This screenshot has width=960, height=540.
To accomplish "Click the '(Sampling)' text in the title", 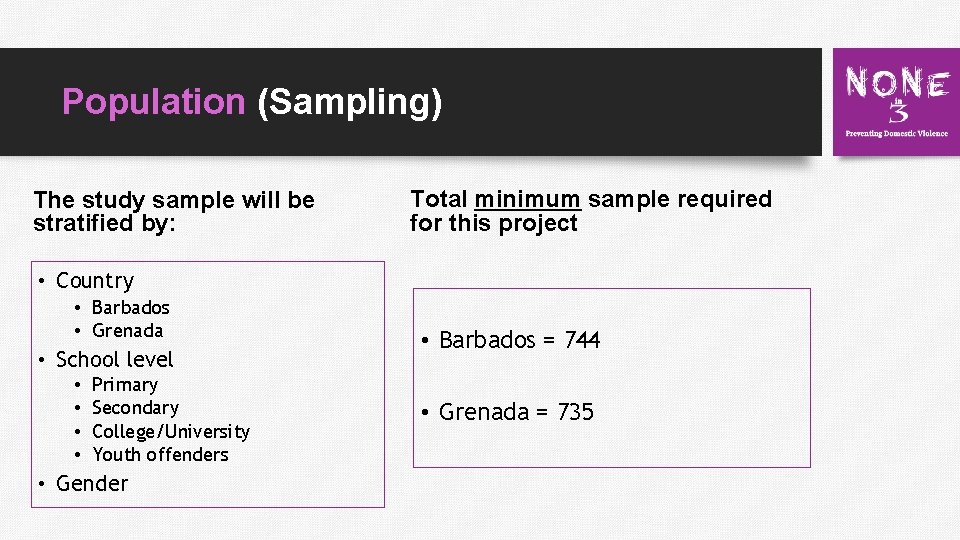I will (x=349, y=102).
